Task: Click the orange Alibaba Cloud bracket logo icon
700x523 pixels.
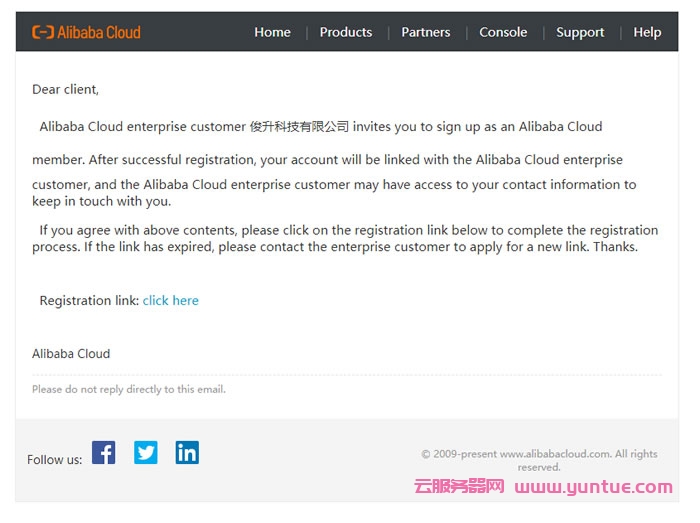Action: pyautogui.click(x=42, y=32)
